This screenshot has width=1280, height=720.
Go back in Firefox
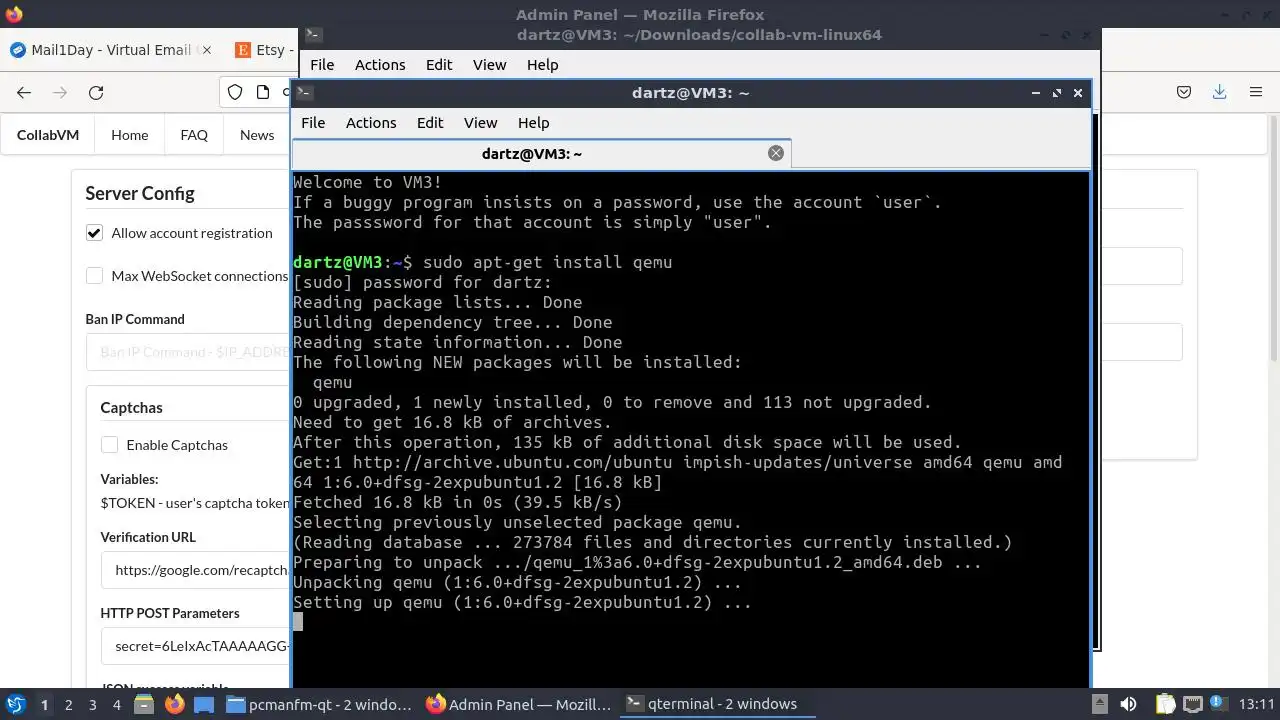point(24,92)
